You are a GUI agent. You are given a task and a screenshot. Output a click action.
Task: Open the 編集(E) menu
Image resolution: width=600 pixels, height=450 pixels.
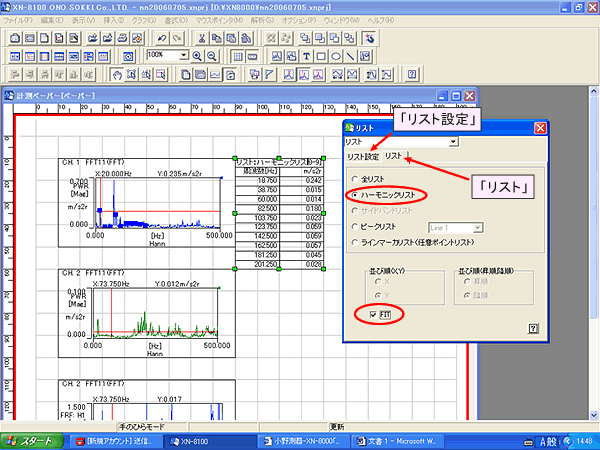(x=52, y=20)
